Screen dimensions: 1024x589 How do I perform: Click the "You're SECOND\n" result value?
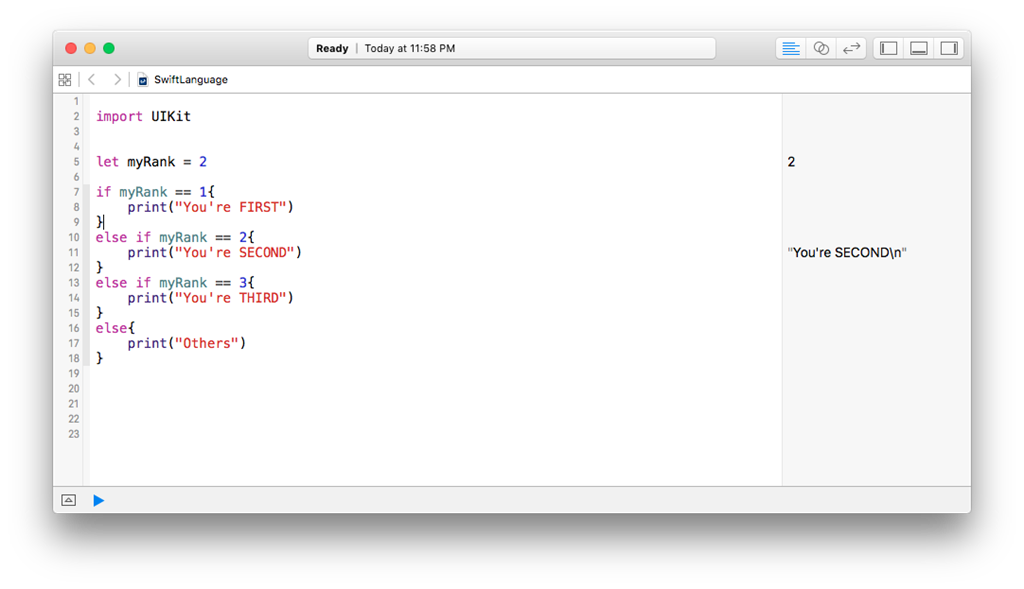pyautogui.click(x=847, y=253)
